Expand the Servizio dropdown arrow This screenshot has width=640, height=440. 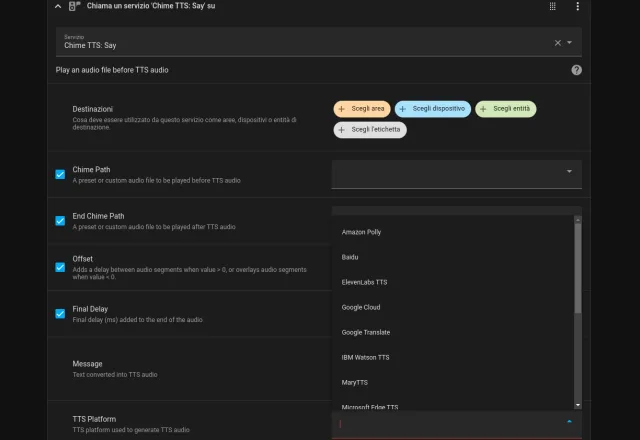[x=570, y=43]
